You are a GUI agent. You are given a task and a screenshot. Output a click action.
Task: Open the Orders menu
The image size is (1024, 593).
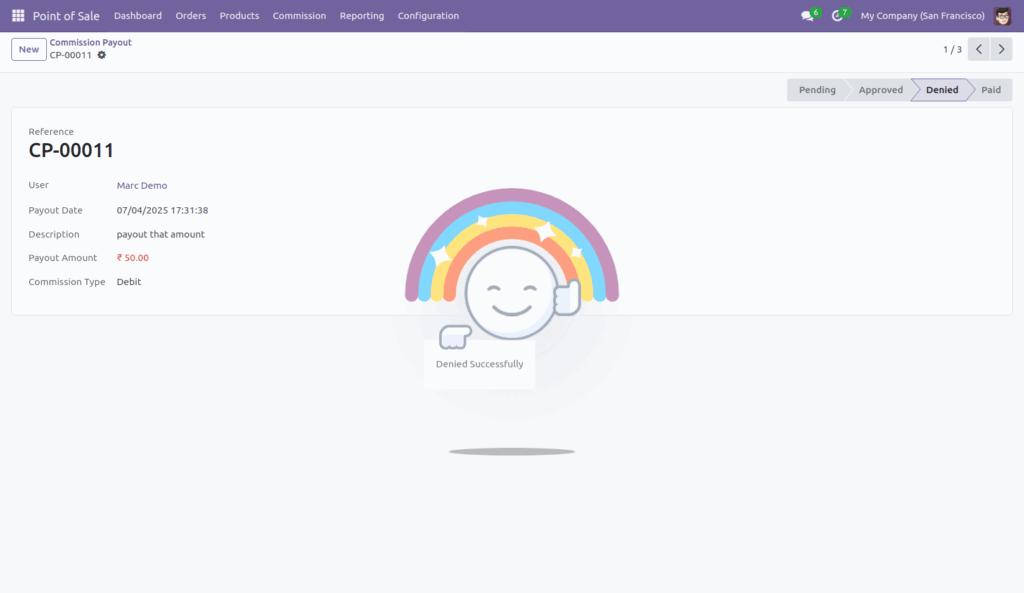(190, 15)
